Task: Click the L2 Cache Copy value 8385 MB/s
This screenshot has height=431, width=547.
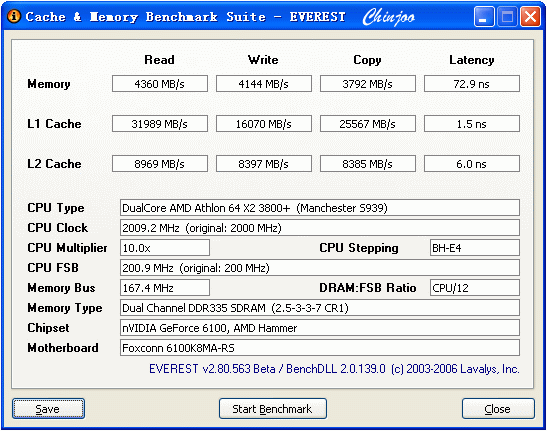Action: (x=368, y=164)
